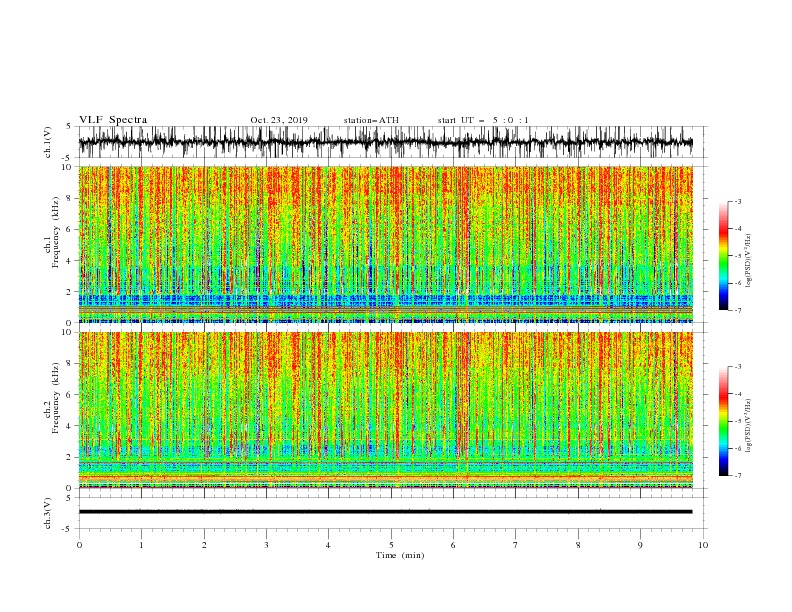Click the 'station=ATH' label
The height and width of the screenshot is (612, 792).
[x=371, y=120]
